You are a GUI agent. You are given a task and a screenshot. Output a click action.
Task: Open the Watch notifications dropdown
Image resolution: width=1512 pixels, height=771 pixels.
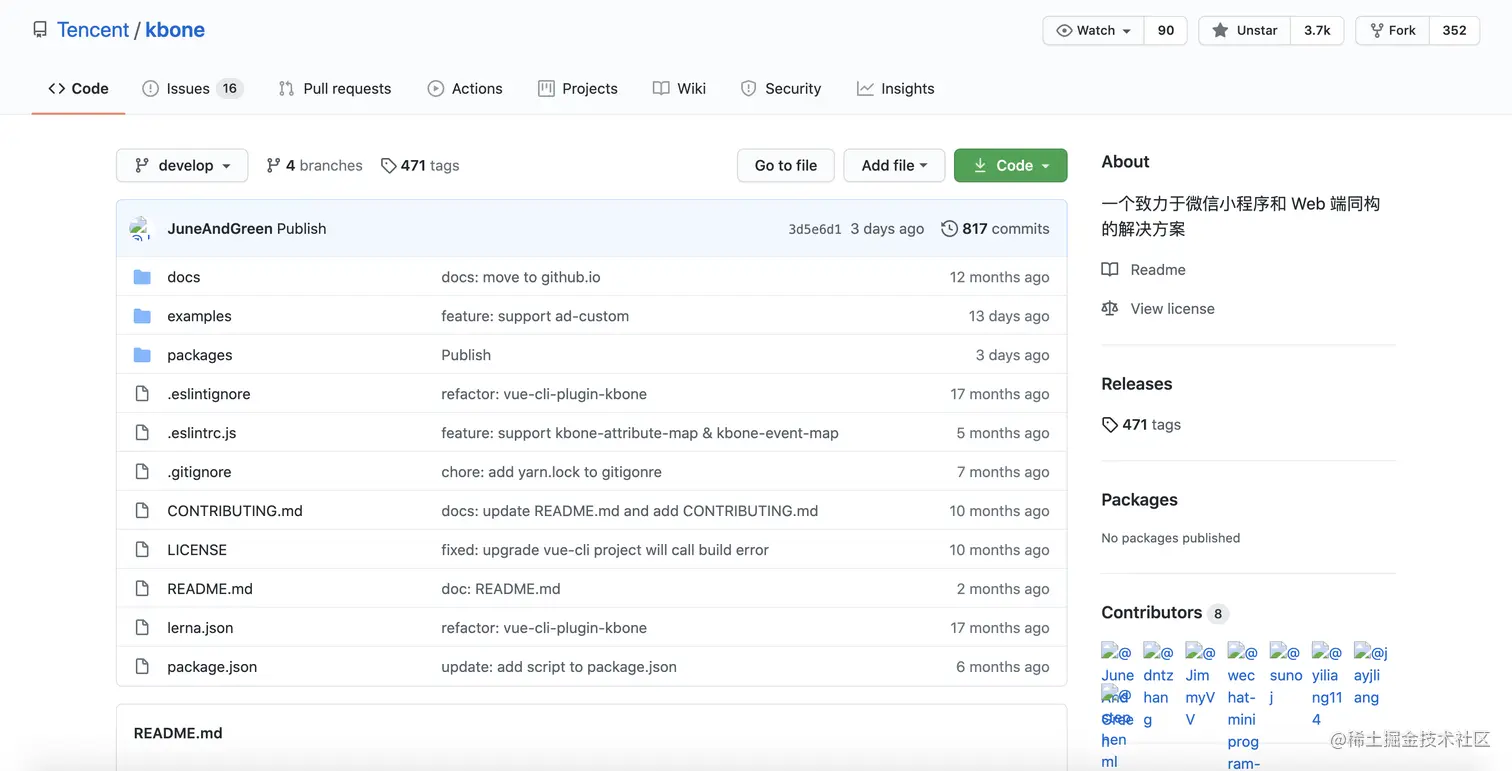pyautogui.click(x=1094, y=31)
